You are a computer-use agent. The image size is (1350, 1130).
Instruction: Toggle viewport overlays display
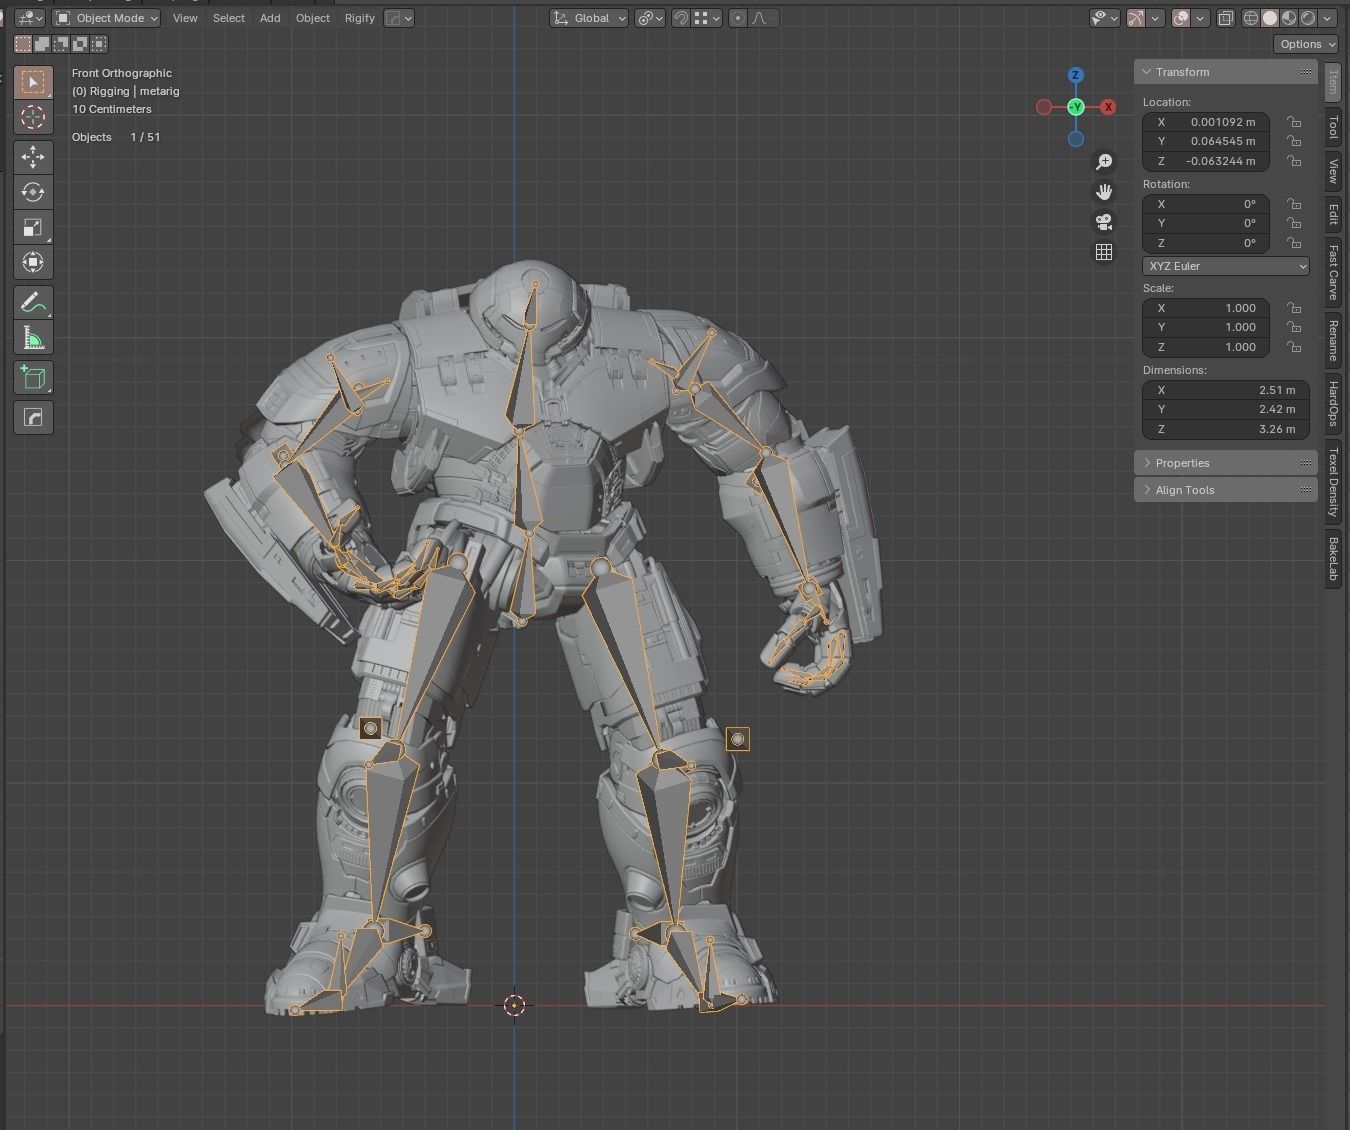coord(1181,18)
